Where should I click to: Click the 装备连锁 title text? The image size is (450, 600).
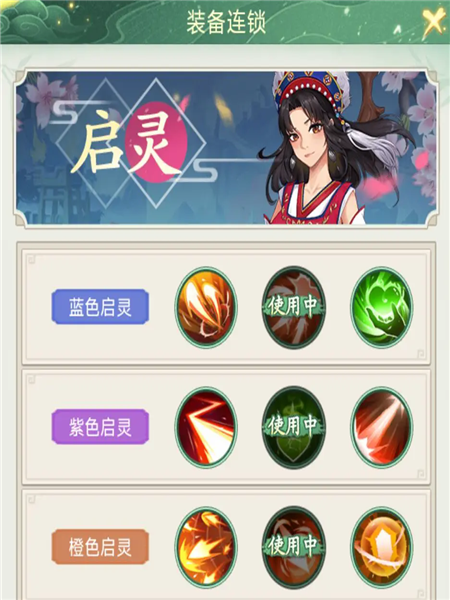(226, 23)
